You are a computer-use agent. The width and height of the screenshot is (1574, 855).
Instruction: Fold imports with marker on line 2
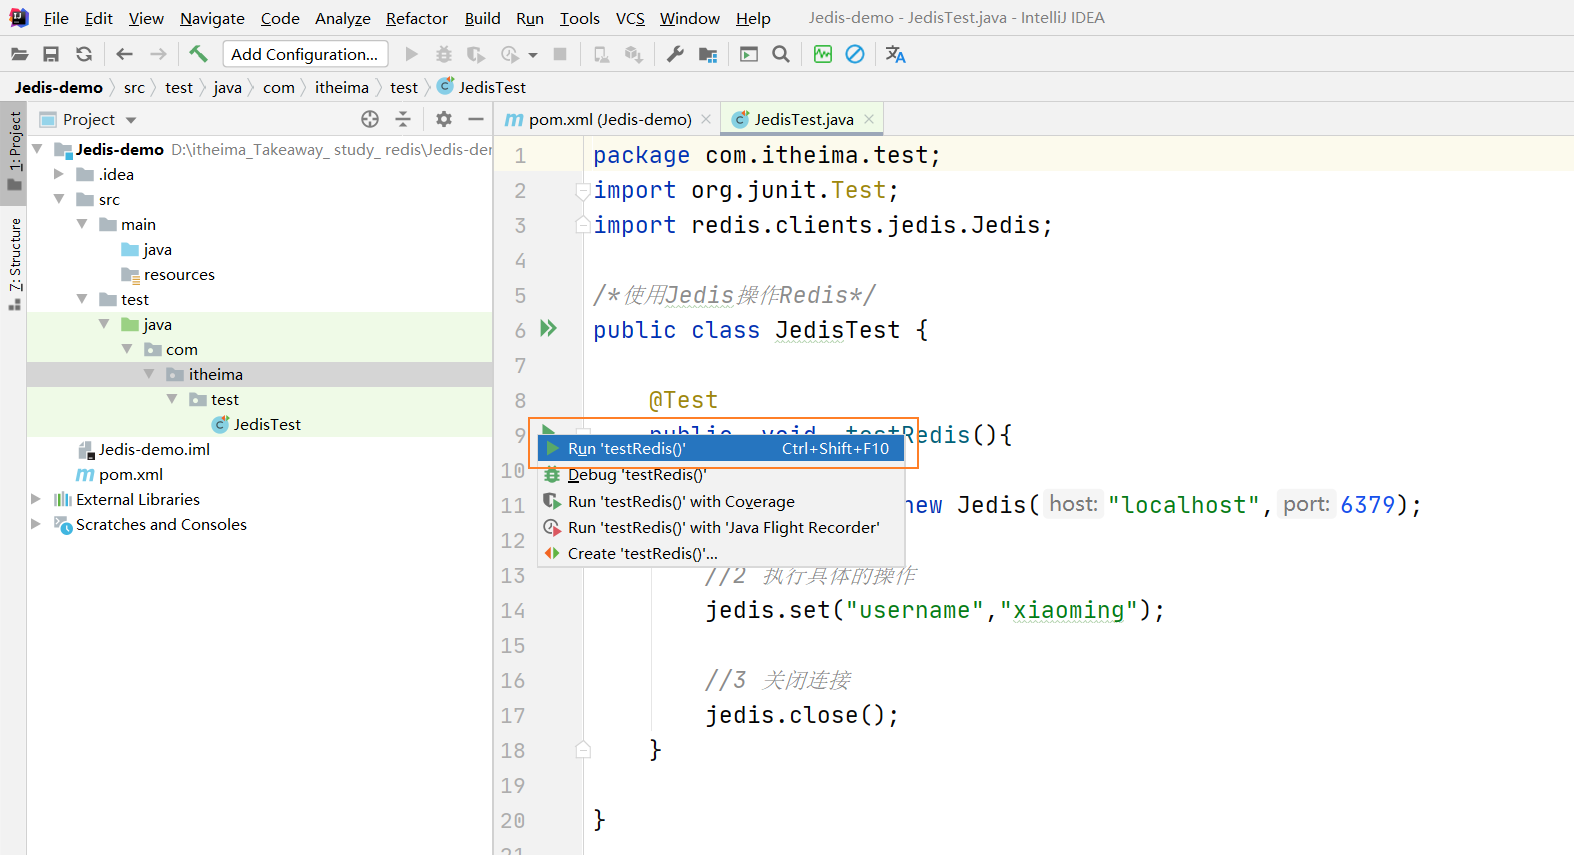tap(583, 190)
